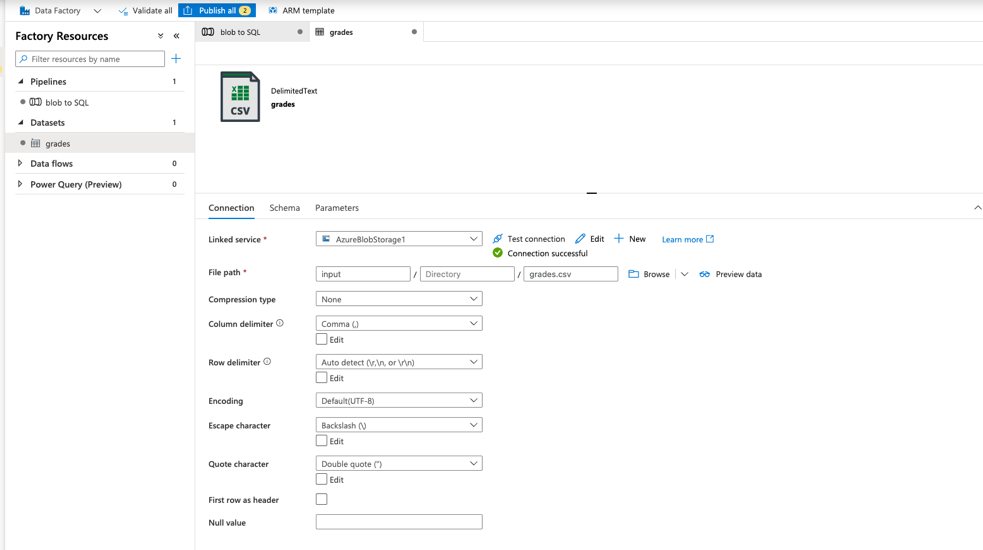Expand the Data flows tree section
The height and width of the screenshot is (550, 983).
[x=20, y=164]
